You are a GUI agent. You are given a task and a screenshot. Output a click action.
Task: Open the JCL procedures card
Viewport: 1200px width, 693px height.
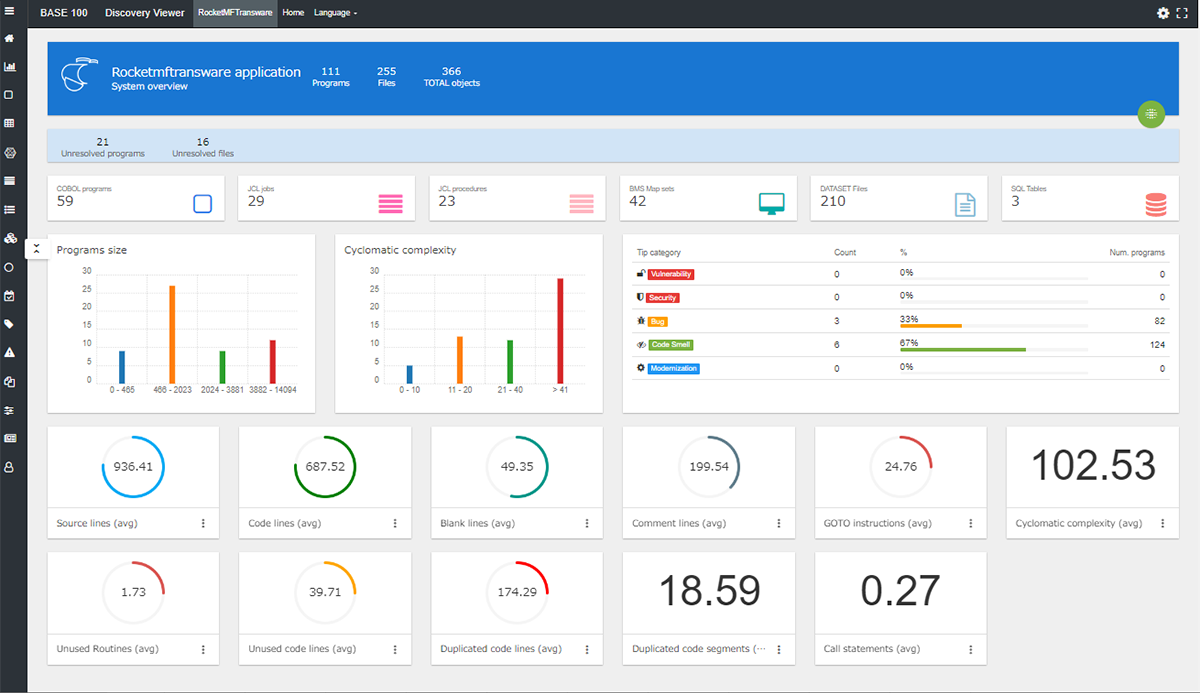click(x=518, y=198)
